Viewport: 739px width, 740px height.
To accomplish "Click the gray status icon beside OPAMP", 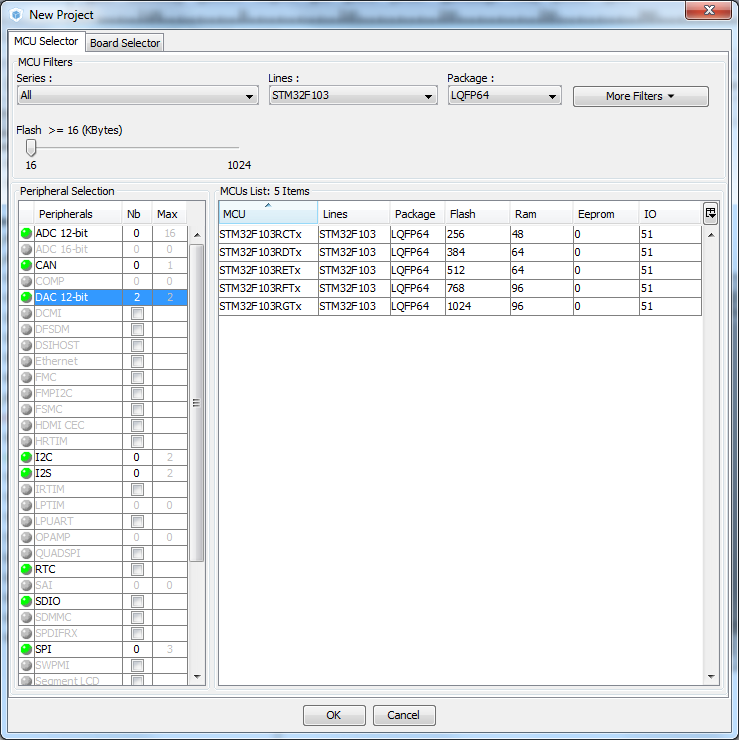I will pos(26,537).
